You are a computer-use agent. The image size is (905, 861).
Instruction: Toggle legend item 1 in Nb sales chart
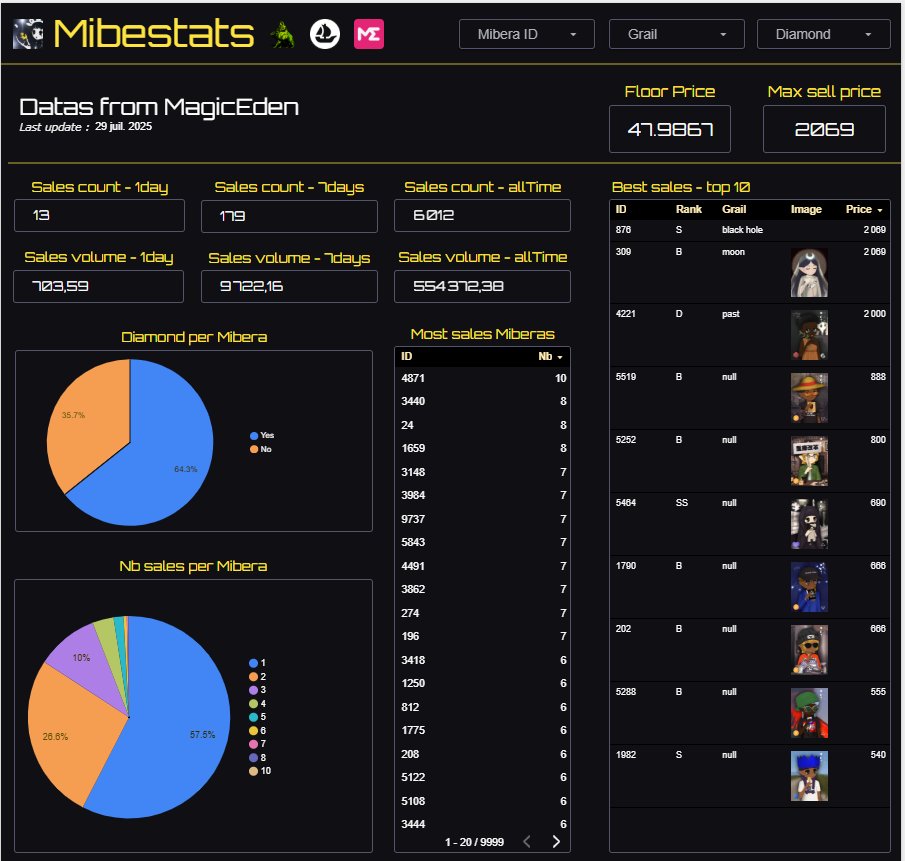click(x=258, y=663)
